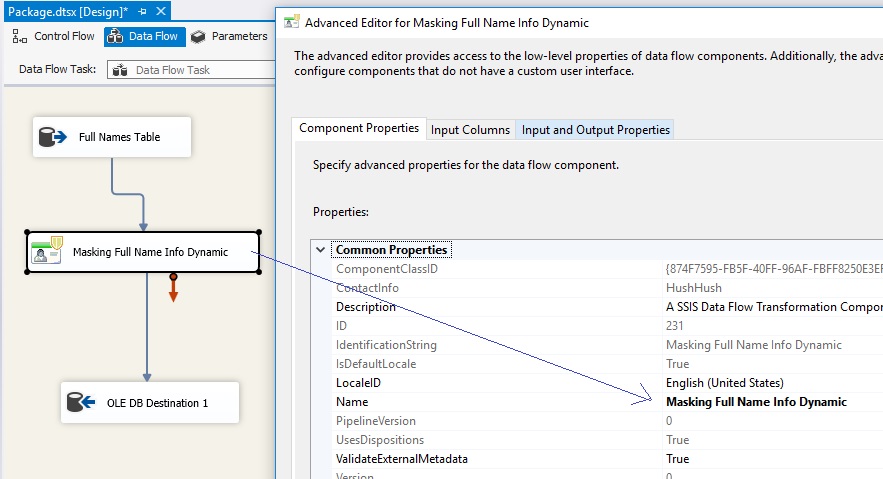Click the Masking Full Name Info component icon
The image size is (883, 479).
(x=47, y=251)
